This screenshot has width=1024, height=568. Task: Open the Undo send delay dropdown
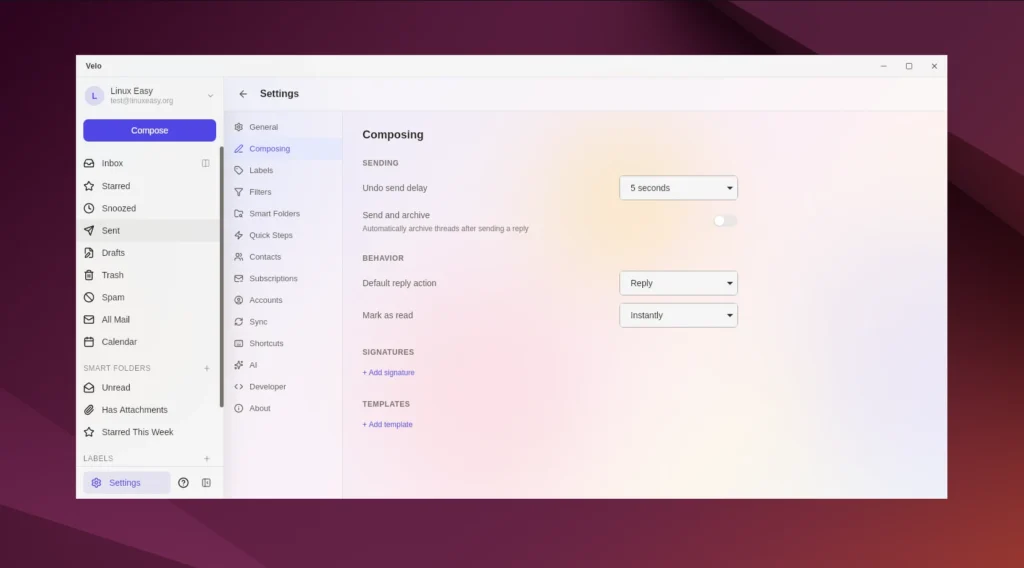[x=678, y=188]
